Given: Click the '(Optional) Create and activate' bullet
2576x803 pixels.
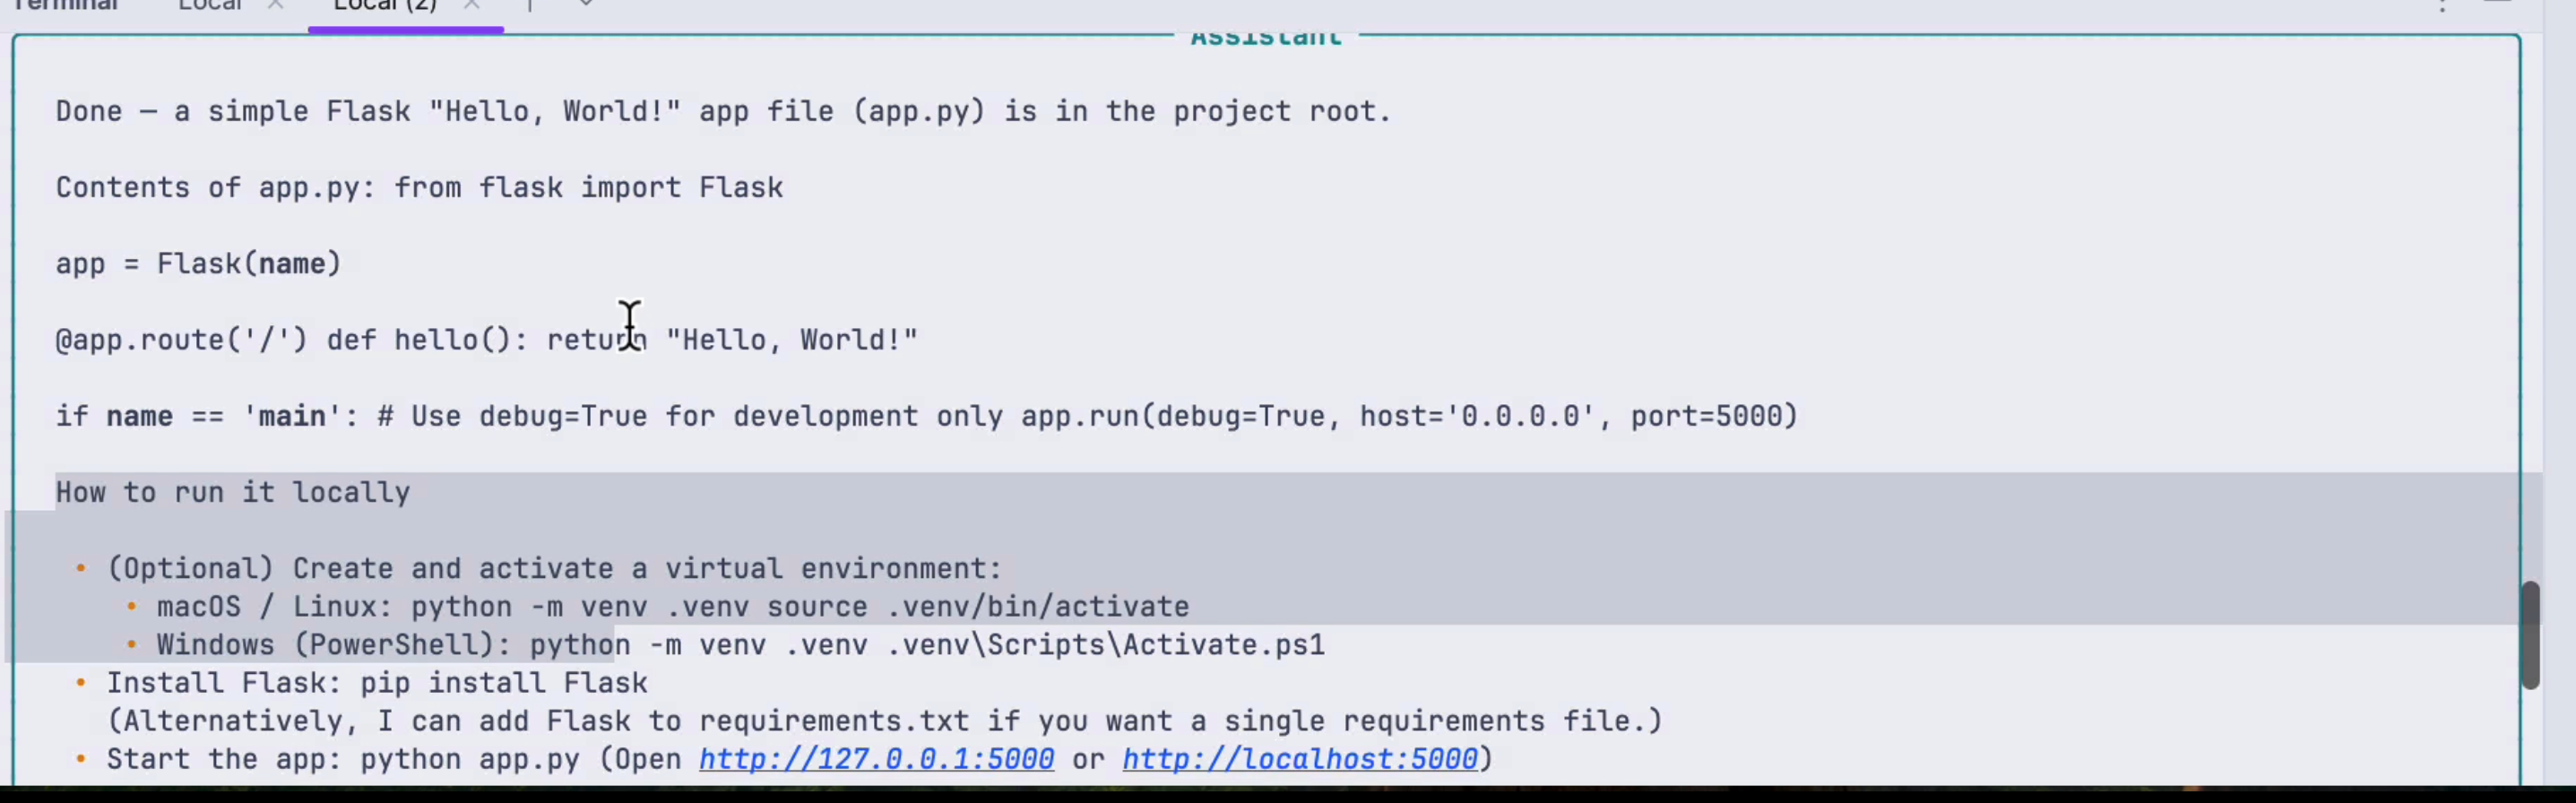Looking at the screenshot, I should point(554,569).
